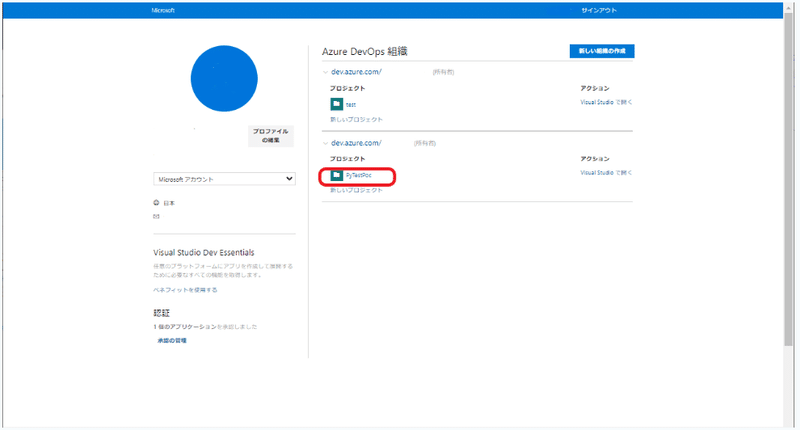
Task: Click the first dev.azure.com organization link
Action: click(x=356, y=72)
